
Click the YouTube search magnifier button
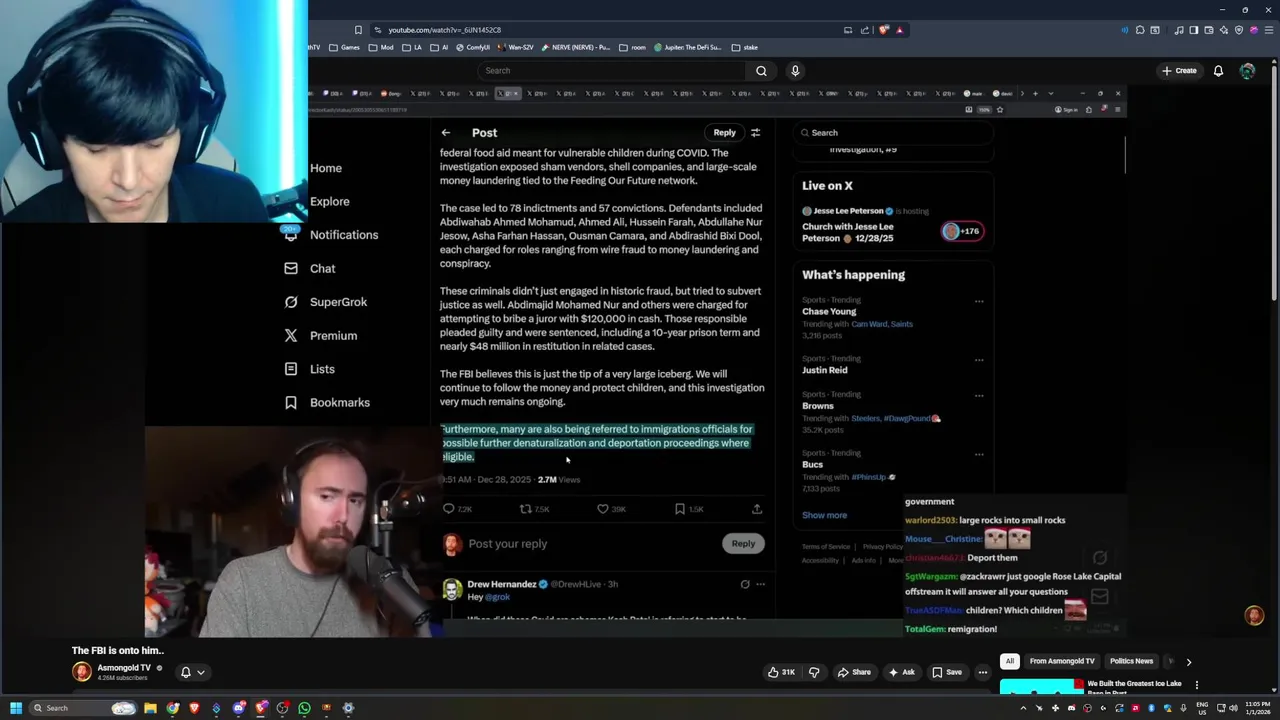tap(761, 71)
